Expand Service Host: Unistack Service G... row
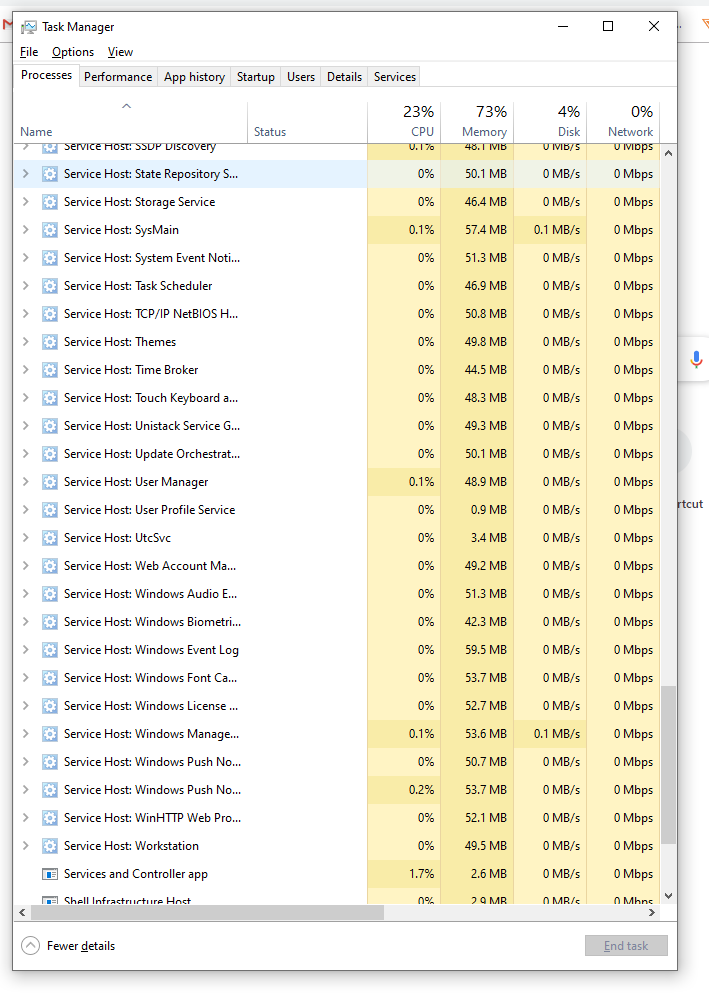The width and height of the screenshot is (709, 1004). [x=26, y=426]
